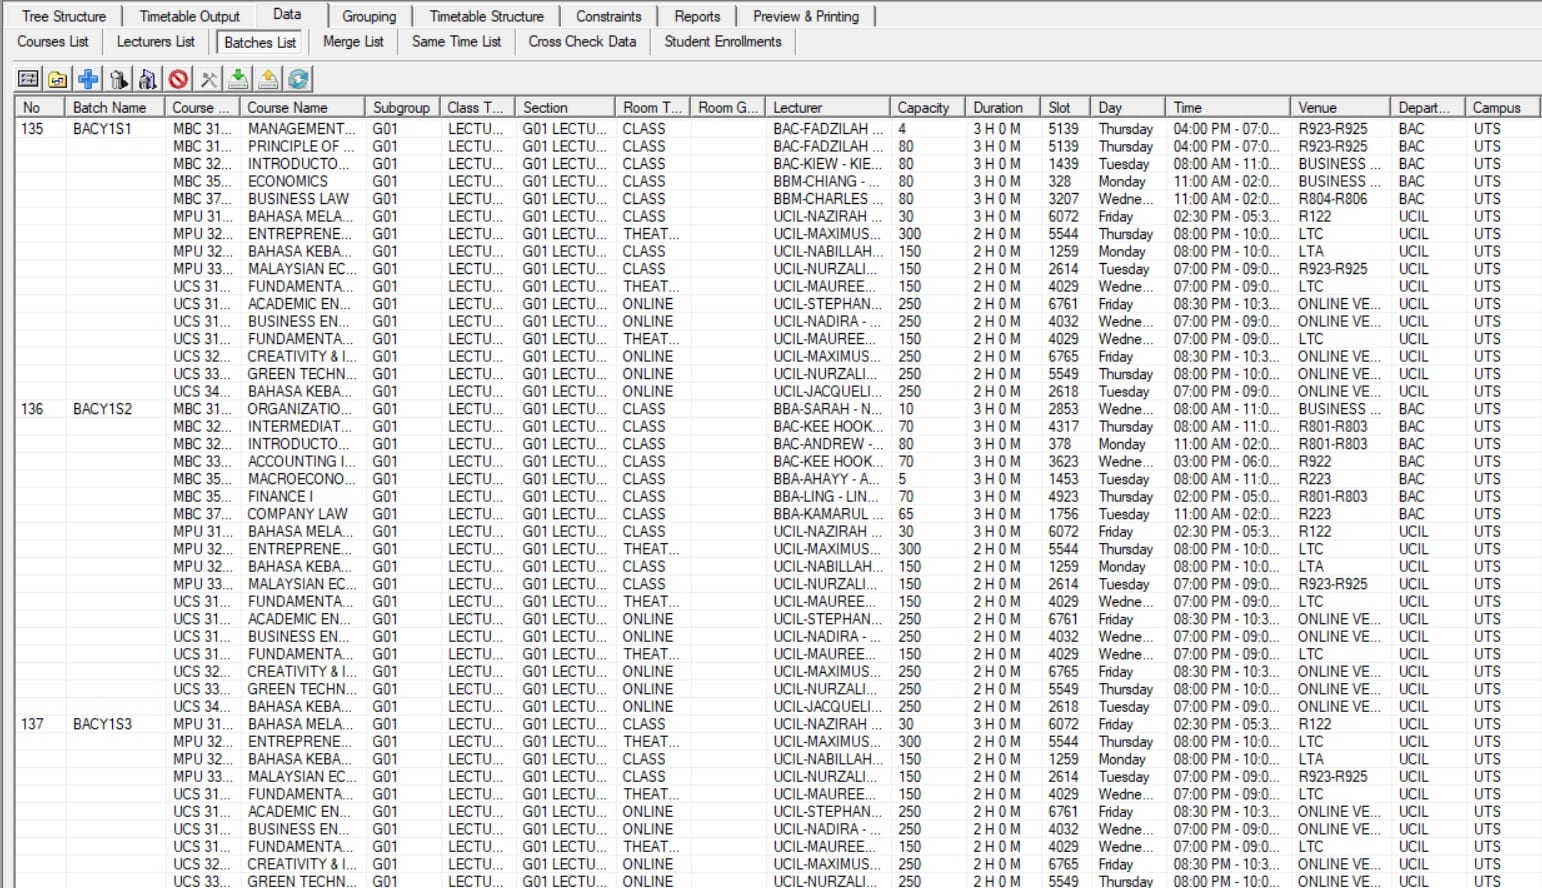The width and height of the screenshot is (1542, 888).
Task: Refresh the batches list with blue arrows
Action: tap(298, 79)
